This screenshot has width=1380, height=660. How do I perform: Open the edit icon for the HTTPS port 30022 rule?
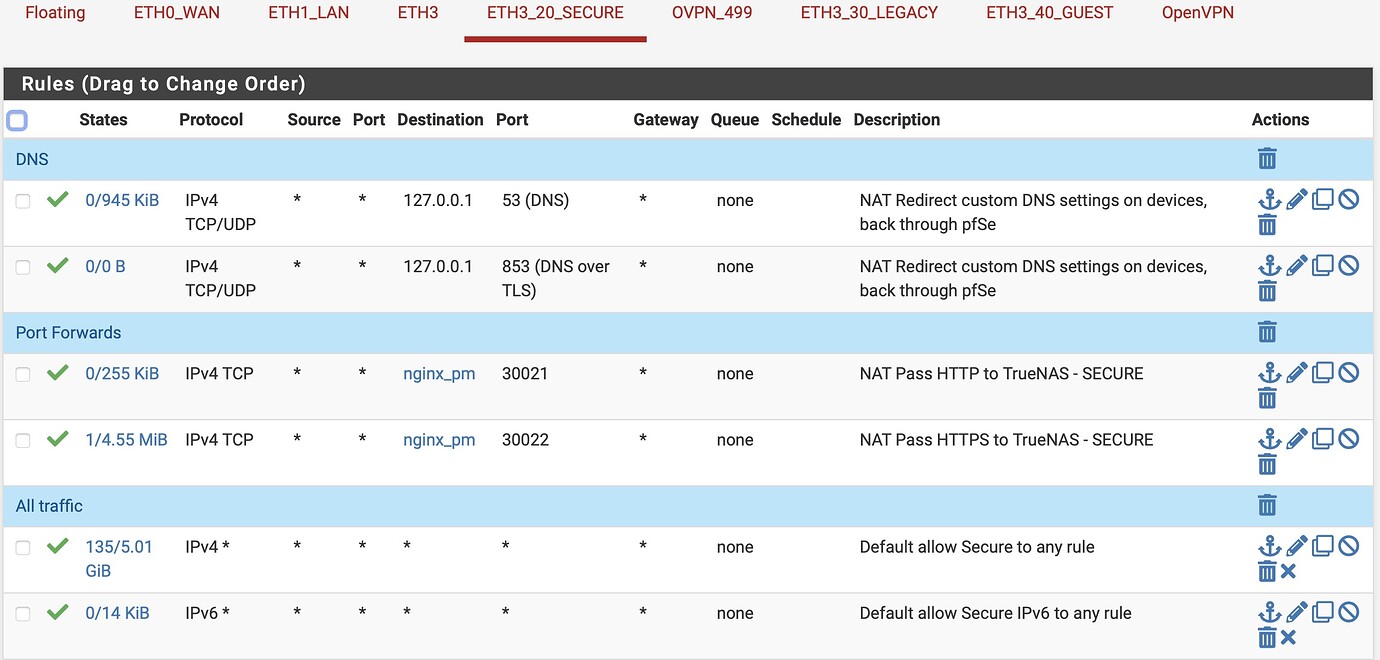coord(1296,438)
